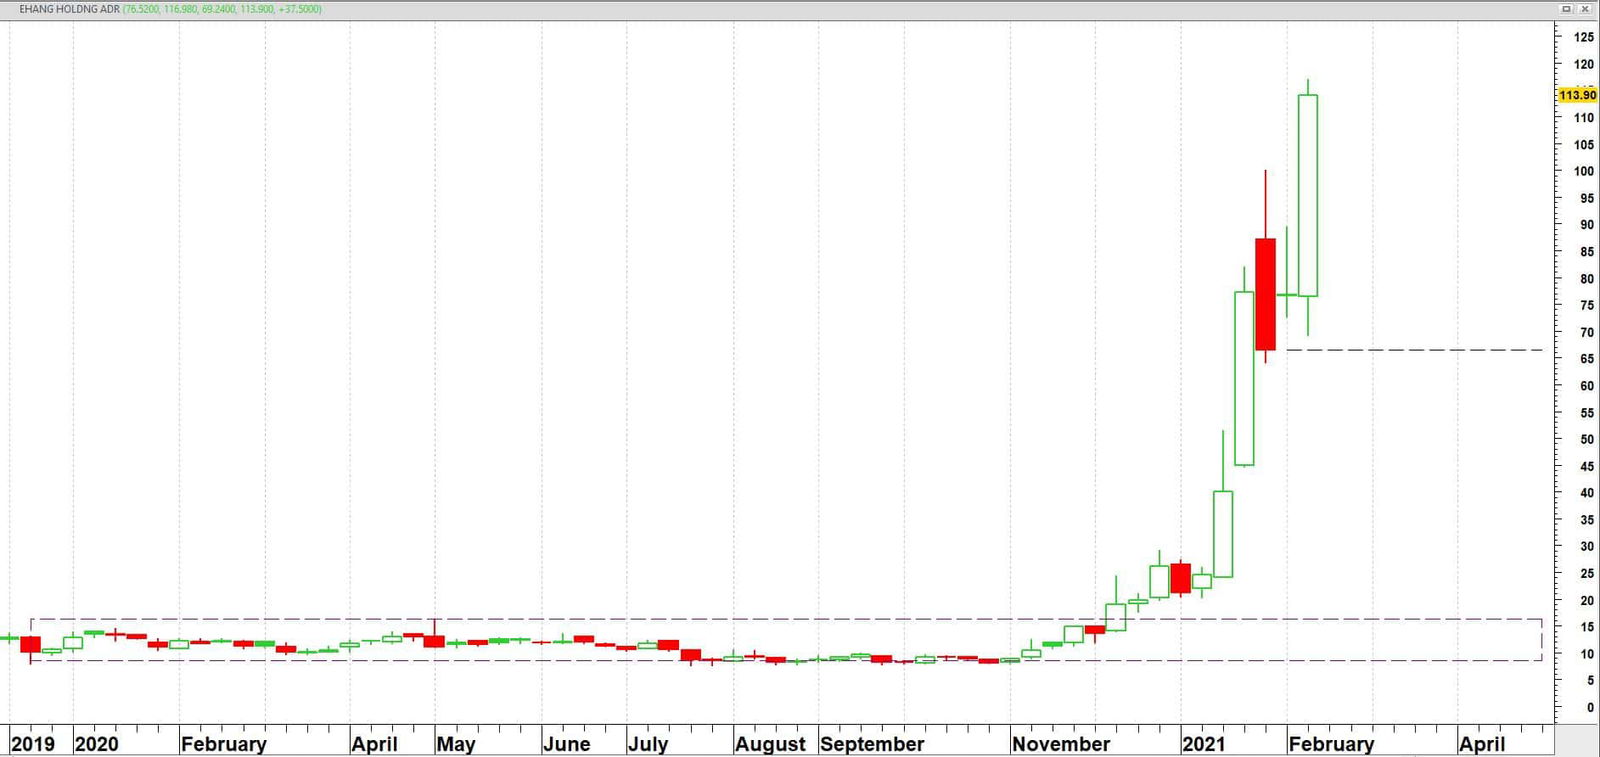Click the 100 price axis label
The height and width of the screenshot is (757, 1600).
point(1584,171)
